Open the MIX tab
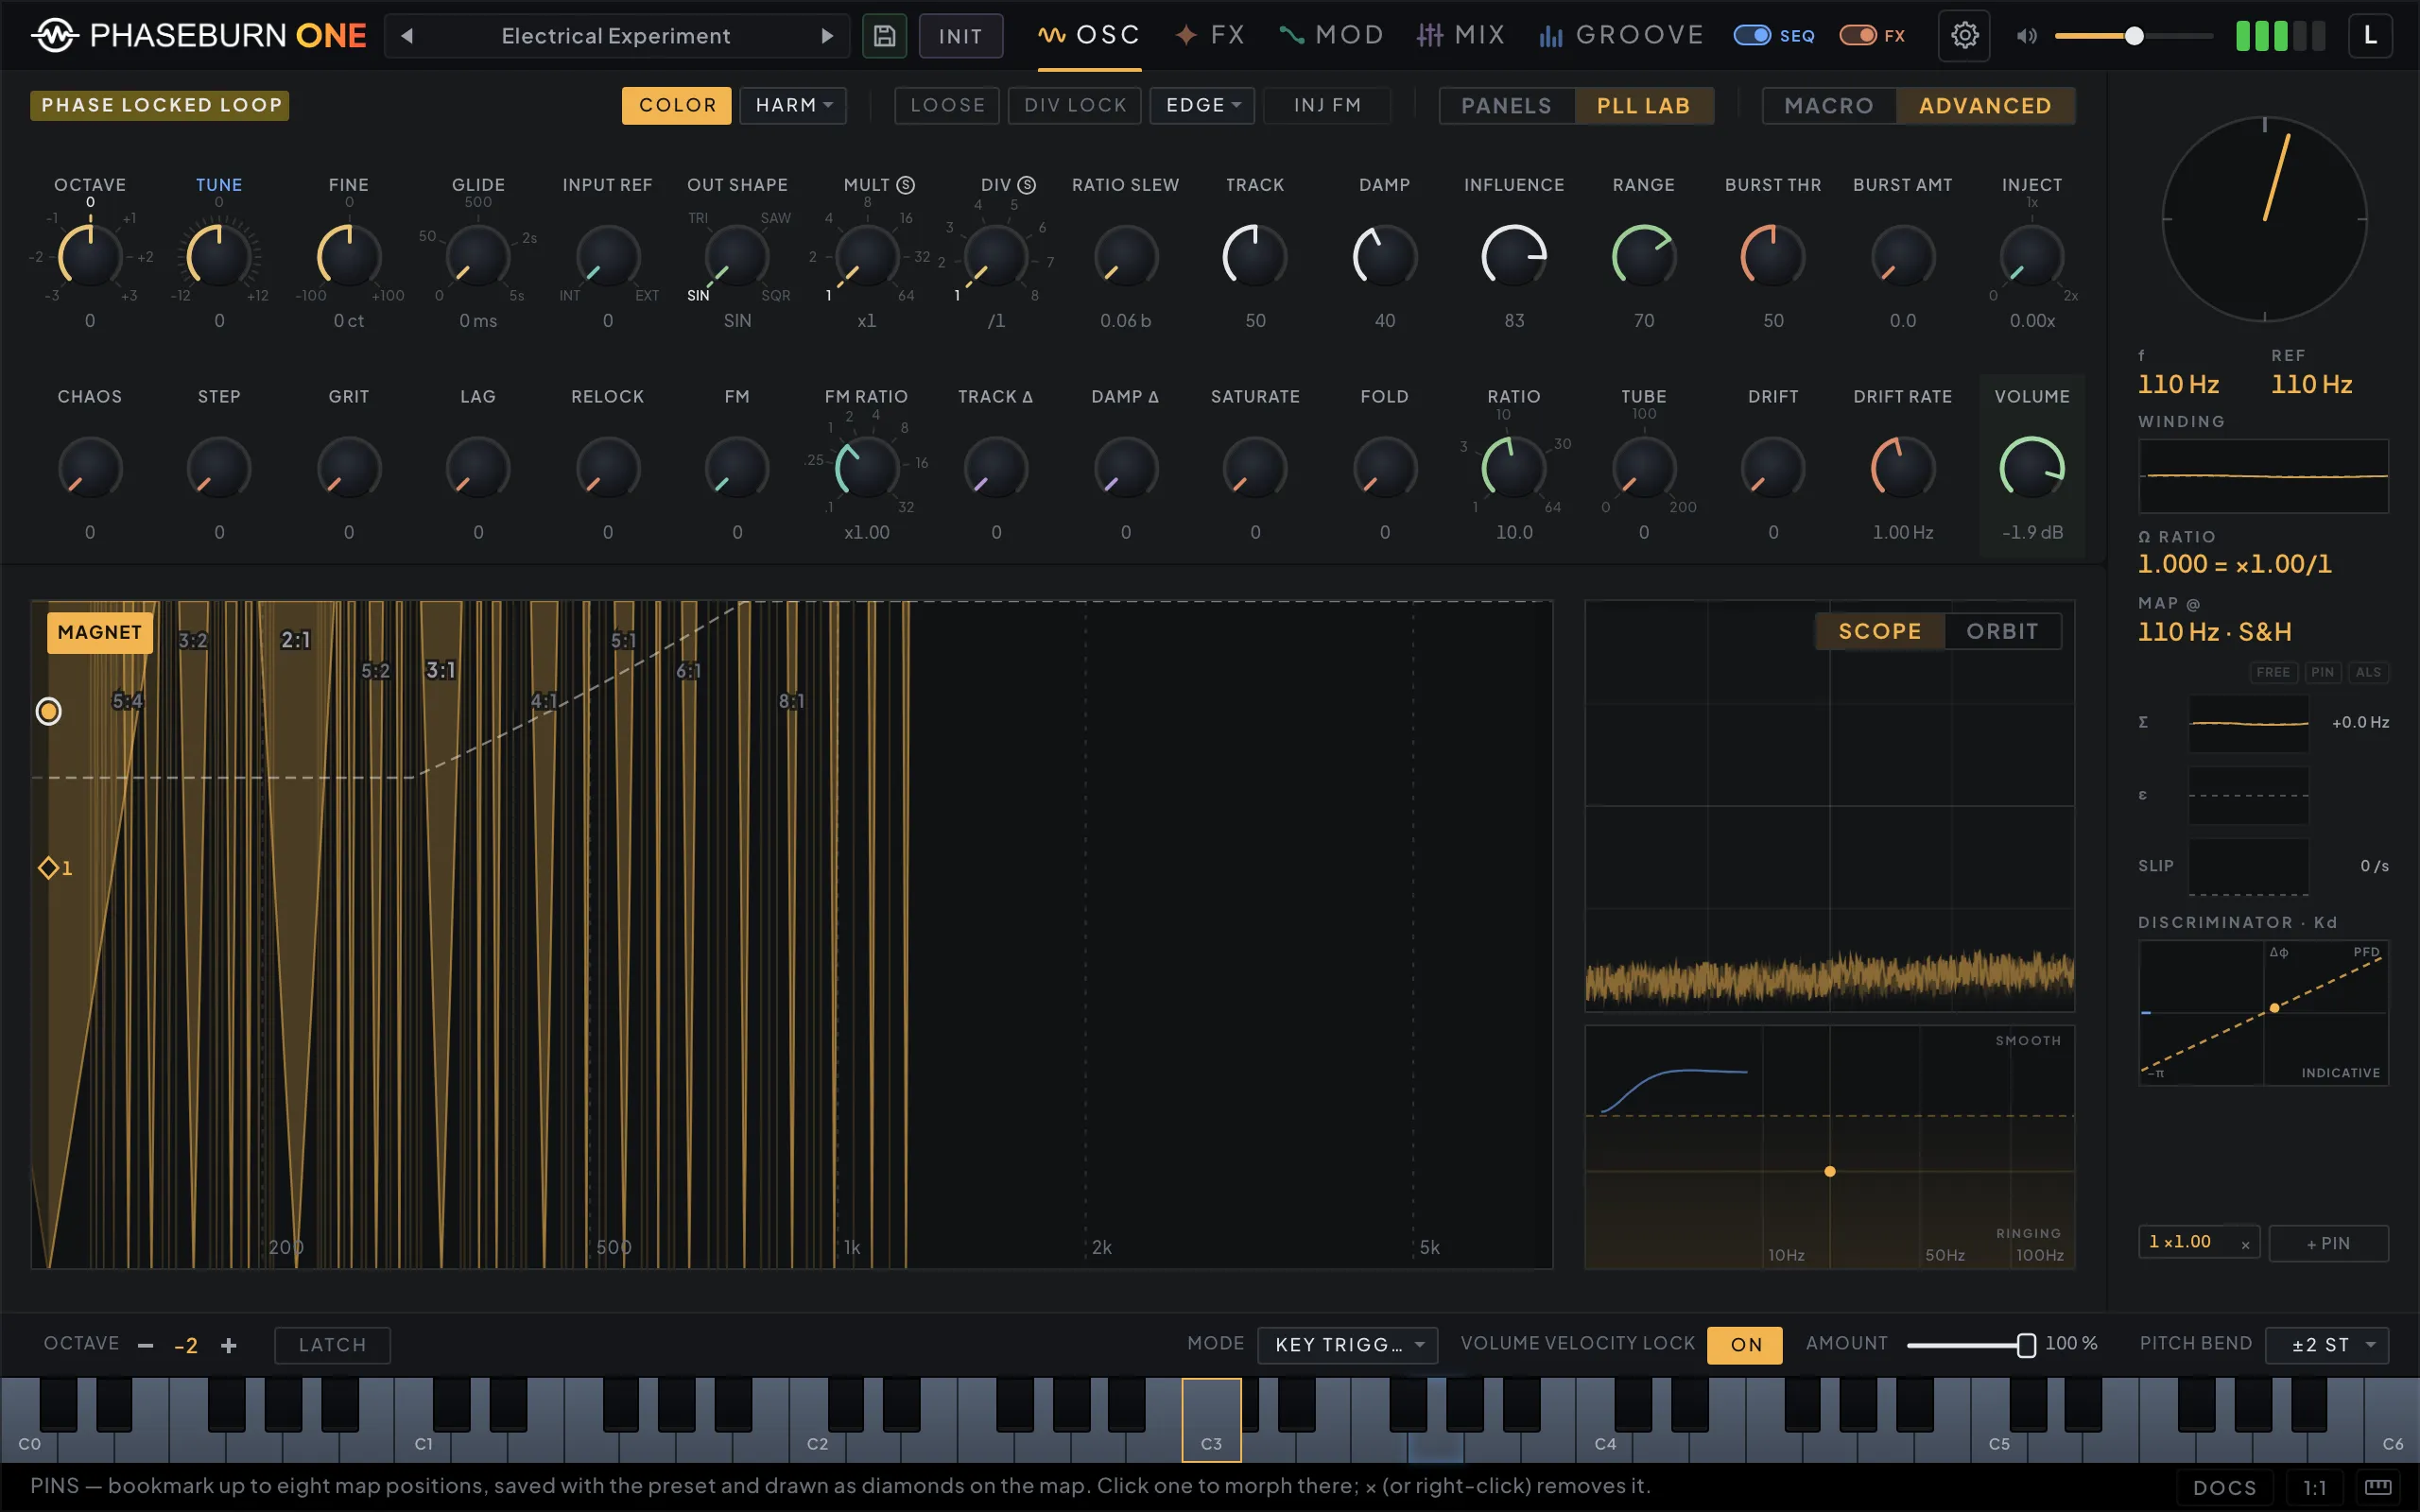The height and width of the screenshot is (1512, 2420). 1461,36
